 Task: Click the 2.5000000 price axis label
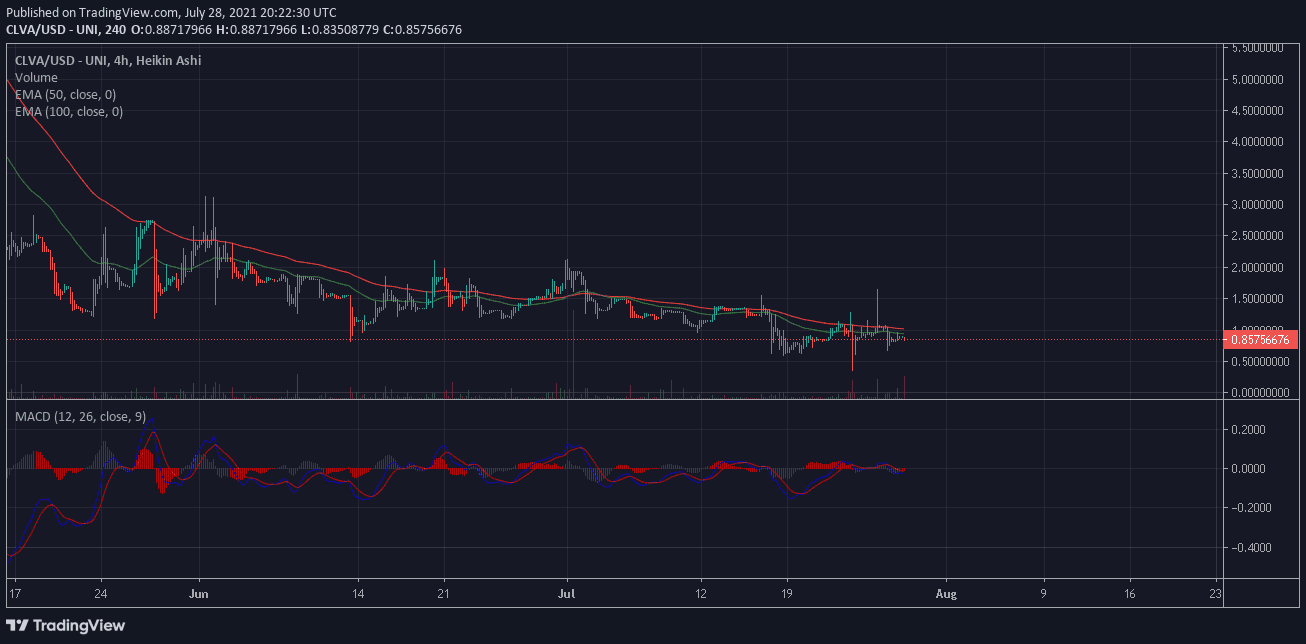pyautogui.click(x=1257, y=236)
